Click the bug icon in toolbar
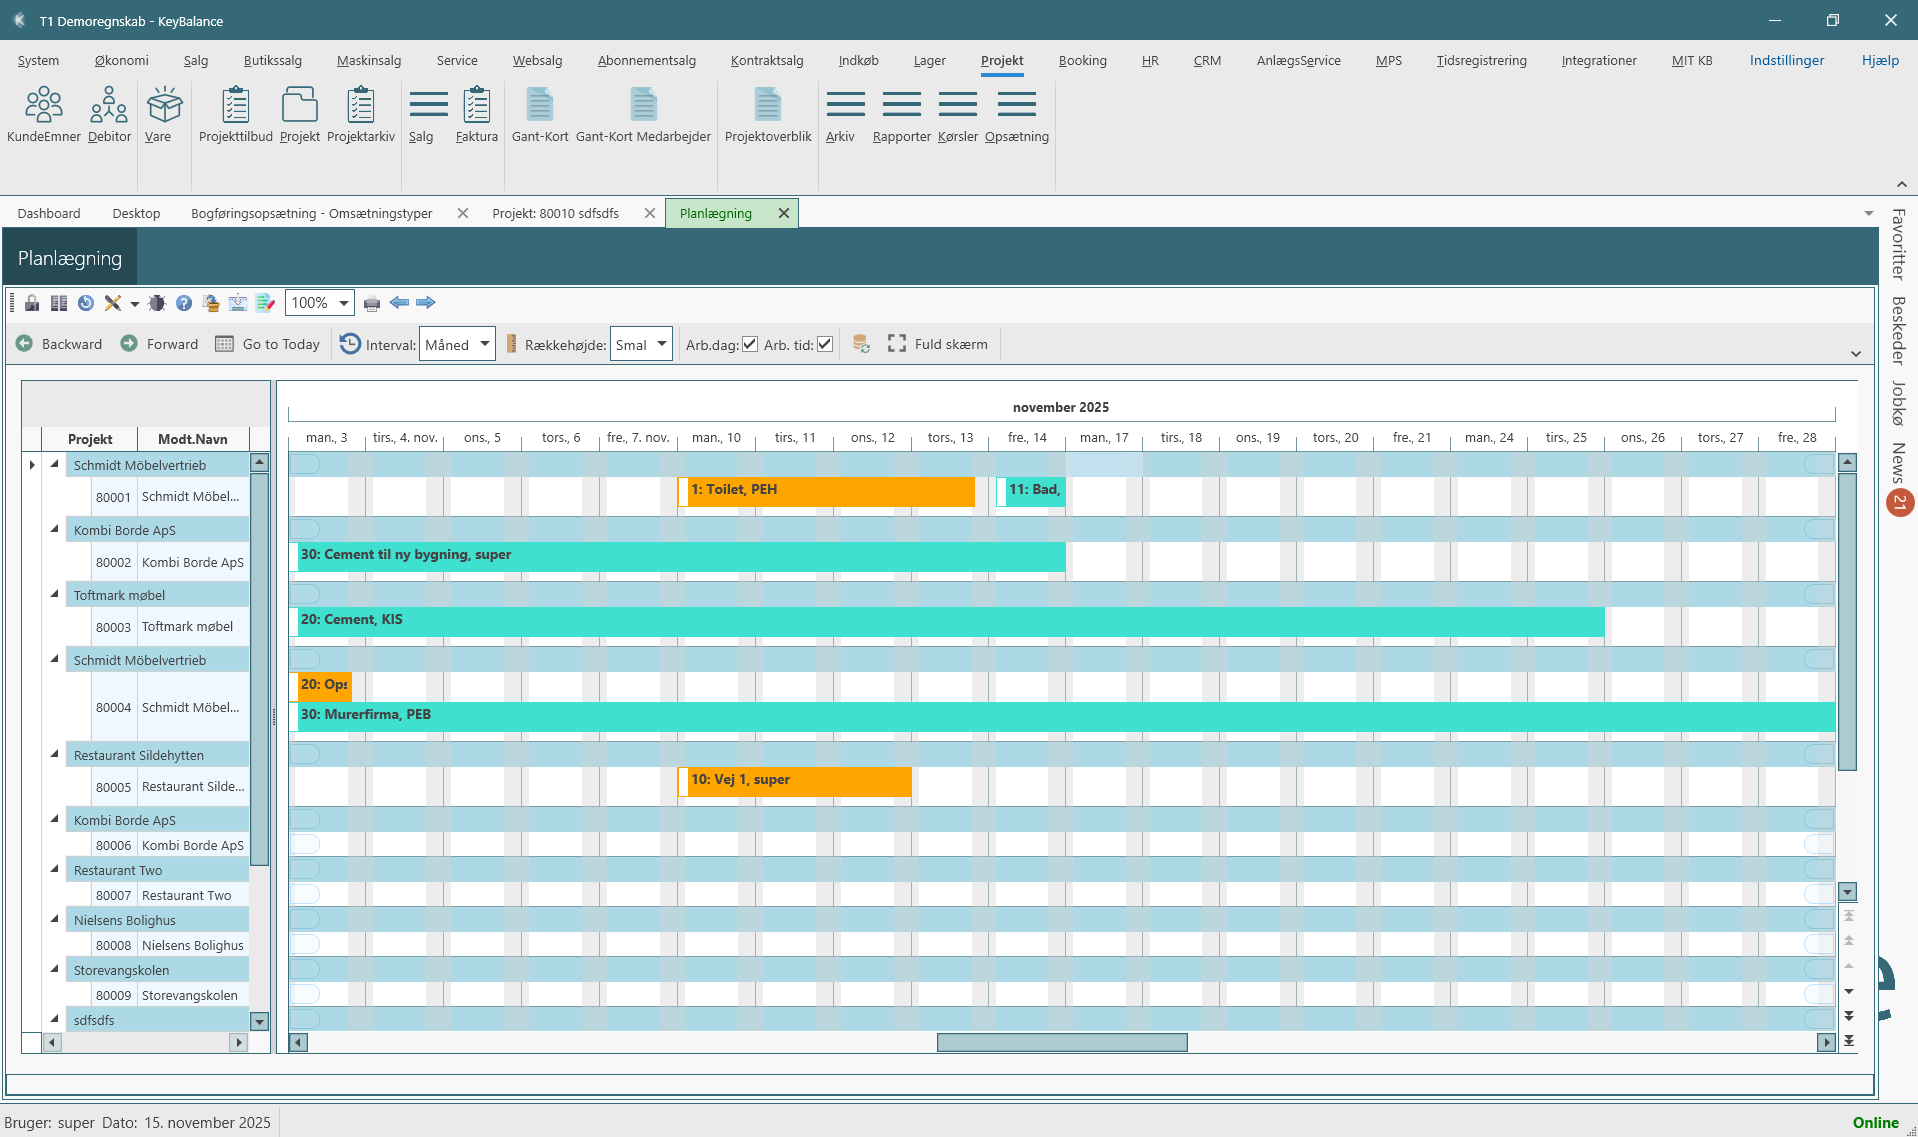This screenshot has height=1137, width=1918. 157,303
